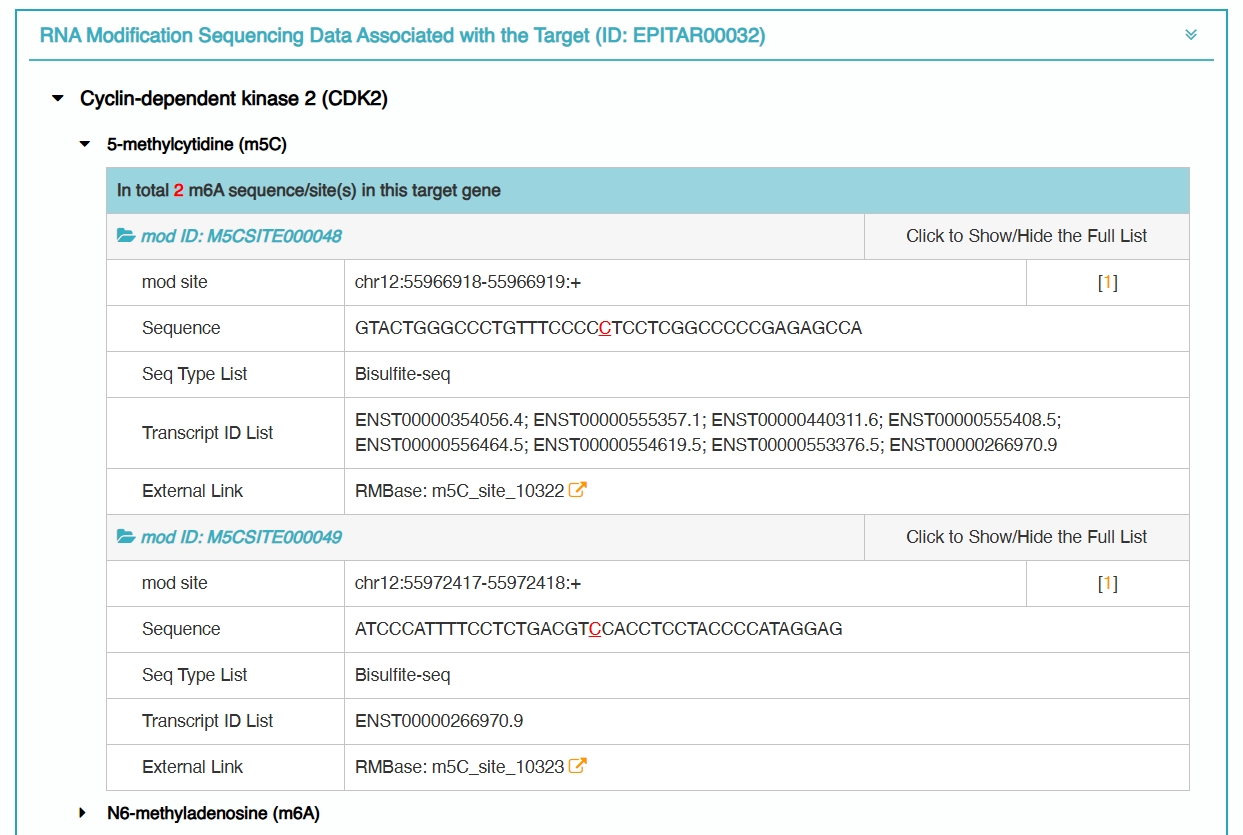Open reference [1] for chr12:55972417 mod site
This screenshot has height=835, width=1243.
pos(1107,584)
